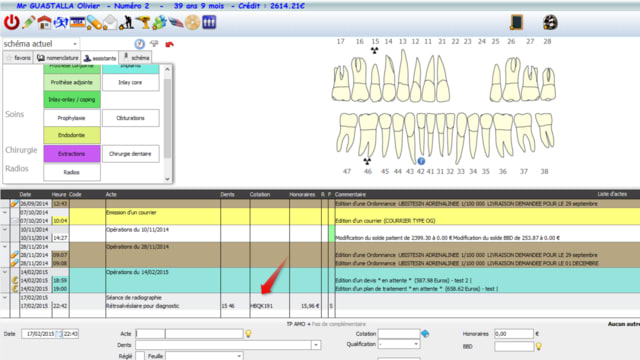640x360 pixels.
Task: Toggle the Réglé checkbox
Action: 140,356
